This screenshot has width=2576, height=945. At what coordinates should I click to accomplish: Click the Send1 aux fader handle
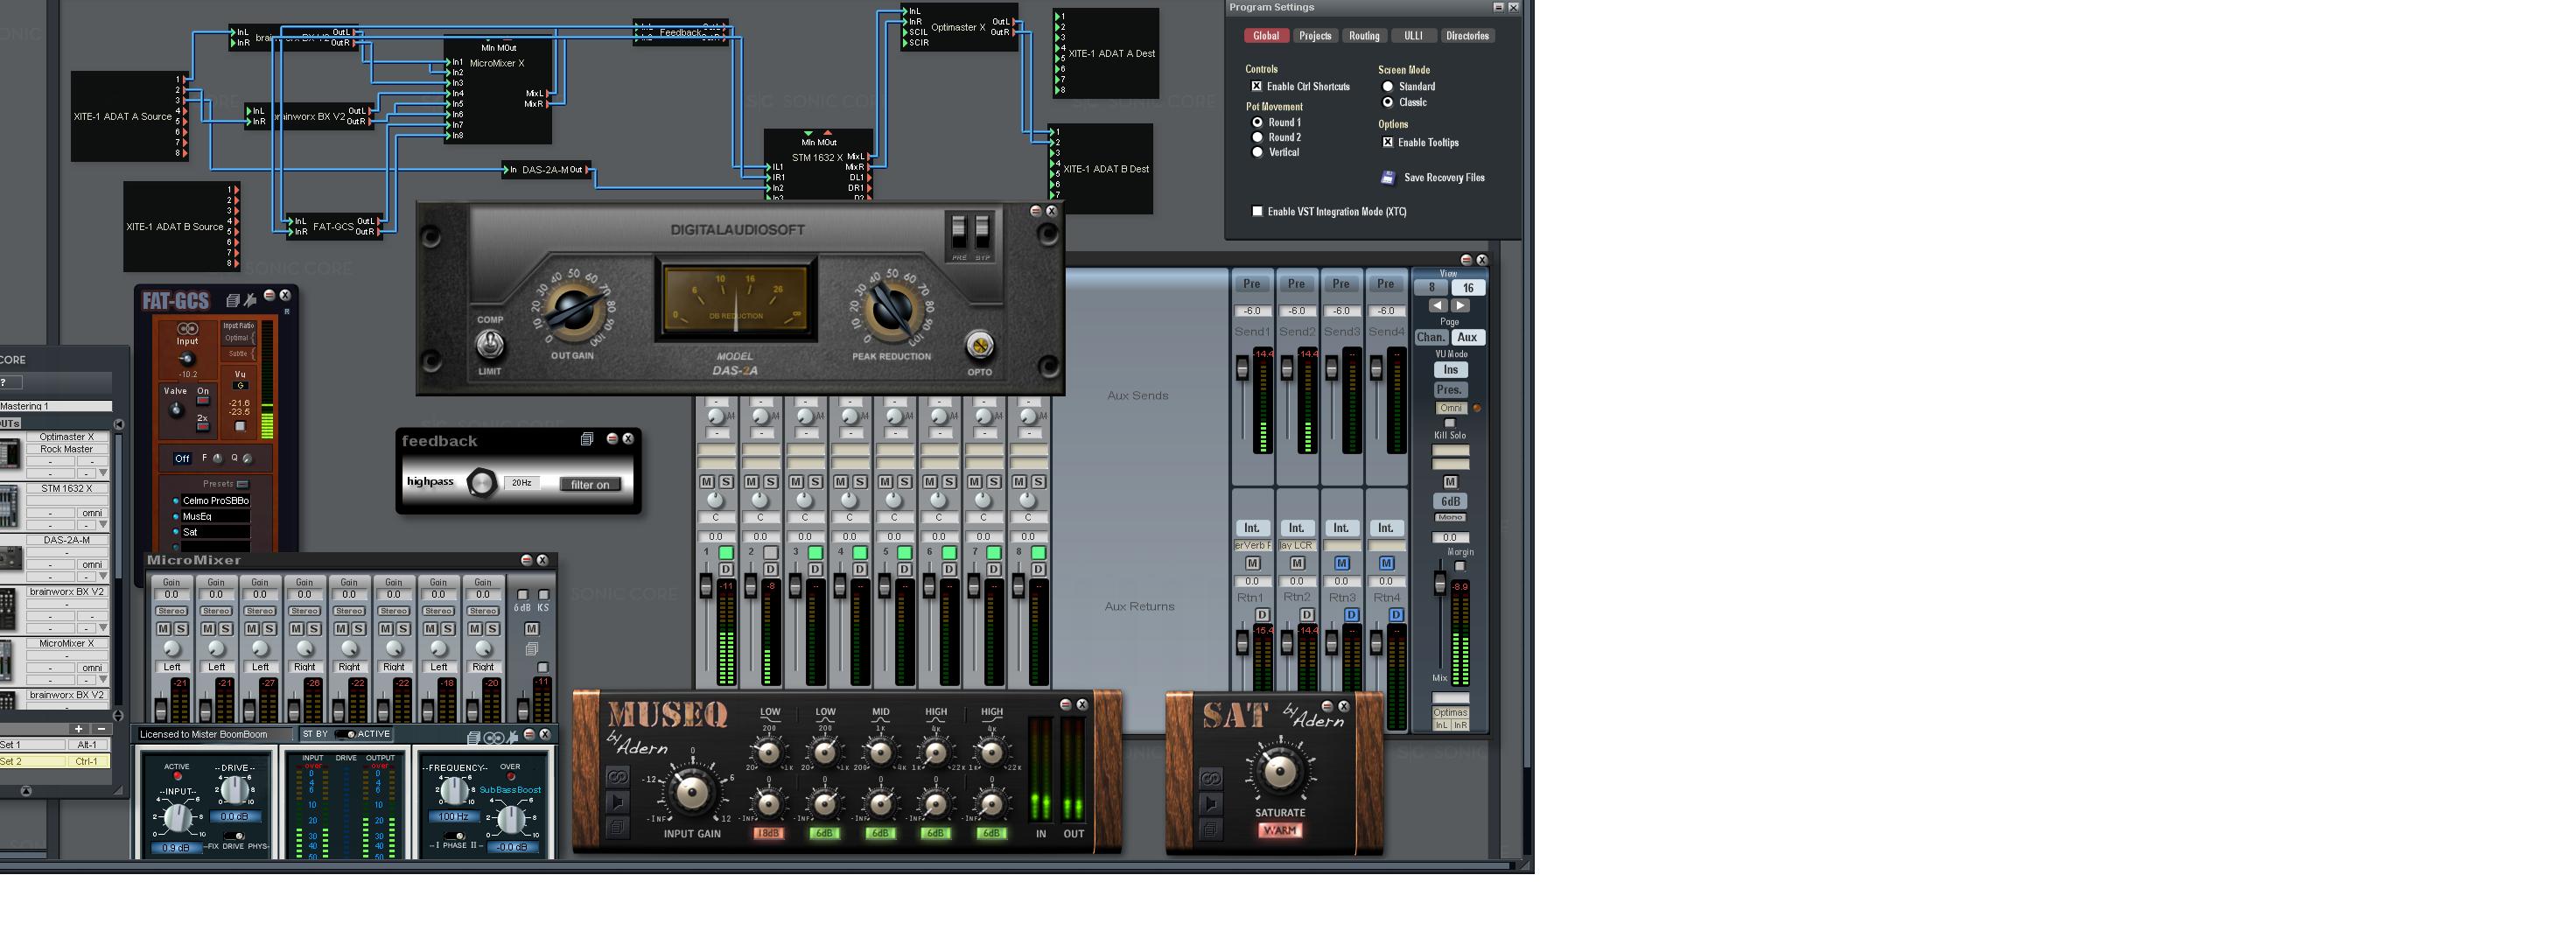pos(1242,369)
